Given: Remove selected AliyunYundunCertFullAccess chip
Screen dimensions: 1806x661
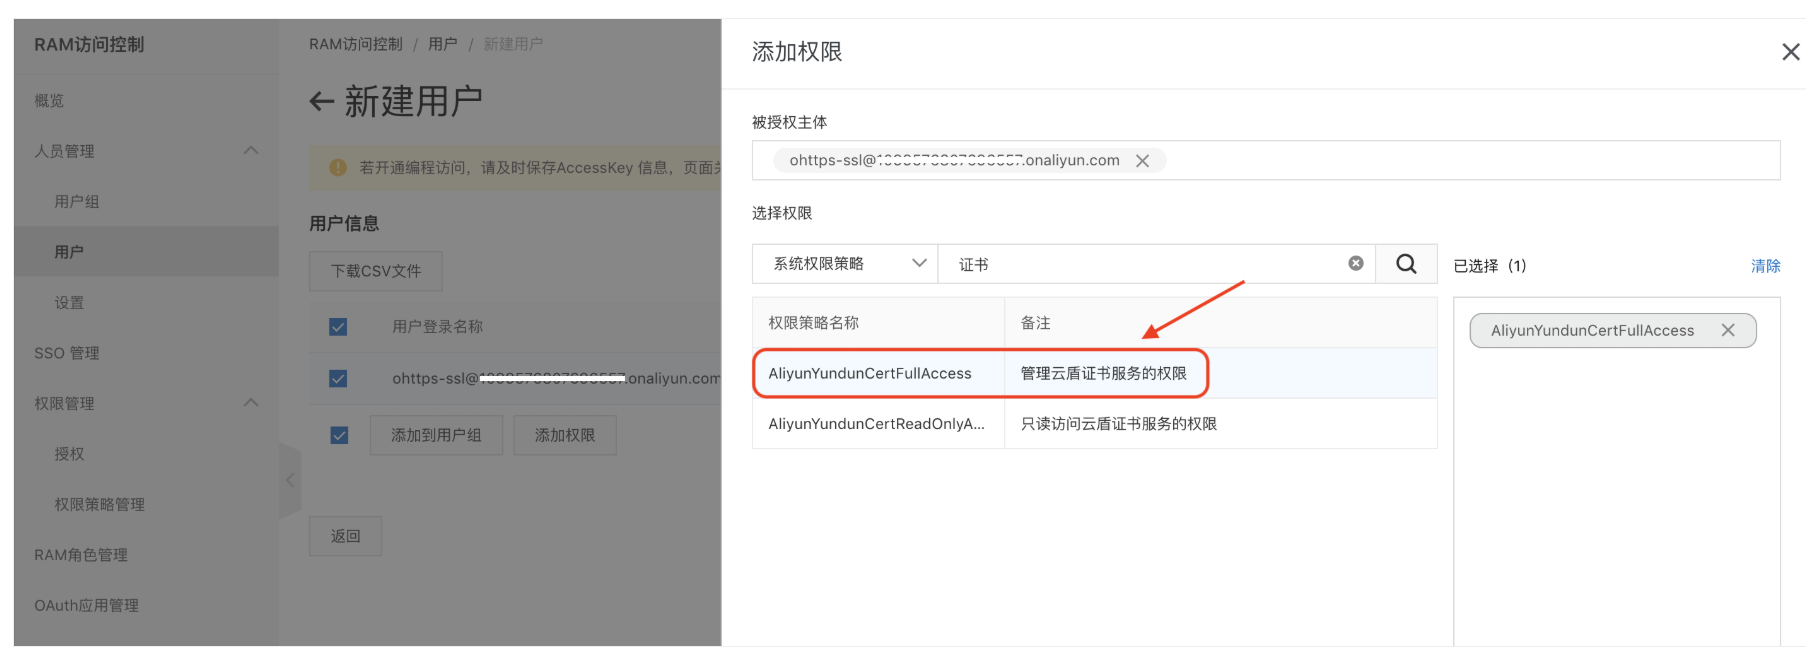Looking at the screenshot, I should (x=1727, y=330).
